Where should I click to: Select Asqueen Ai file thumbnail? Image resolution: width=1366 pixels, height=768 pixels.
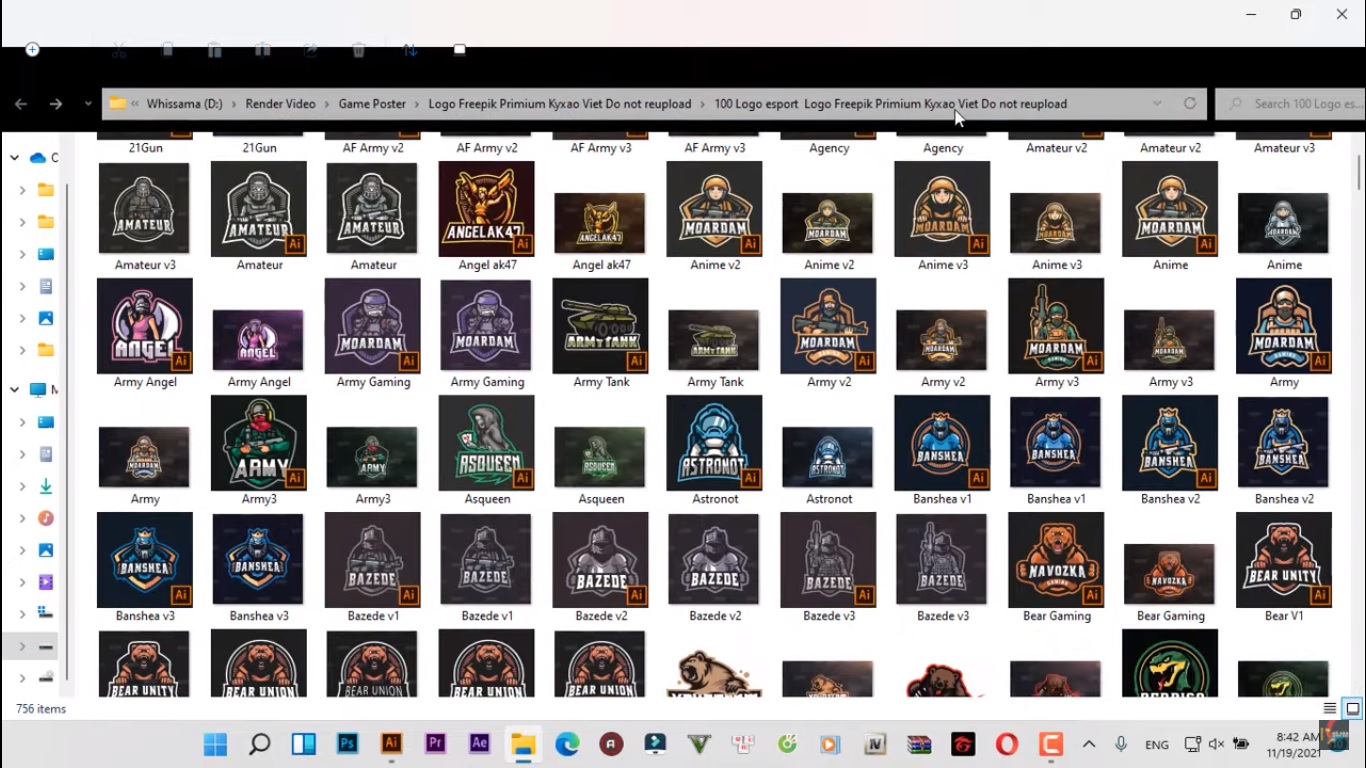487,443
